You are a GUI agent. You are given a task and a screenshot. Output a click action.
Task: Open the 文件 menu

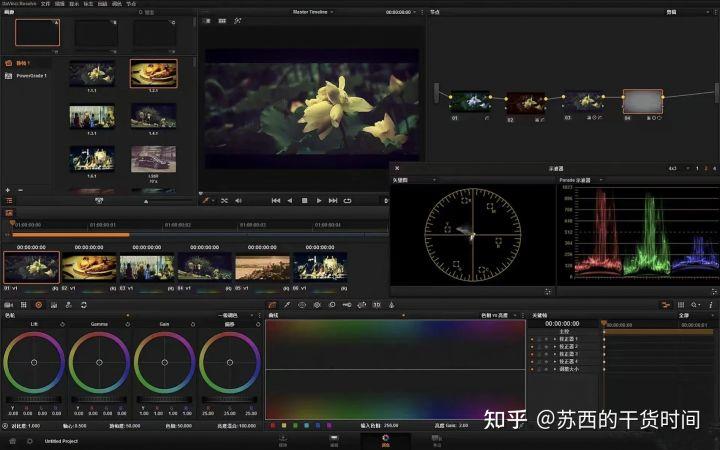pyautogui.click(x=45, y=4)
